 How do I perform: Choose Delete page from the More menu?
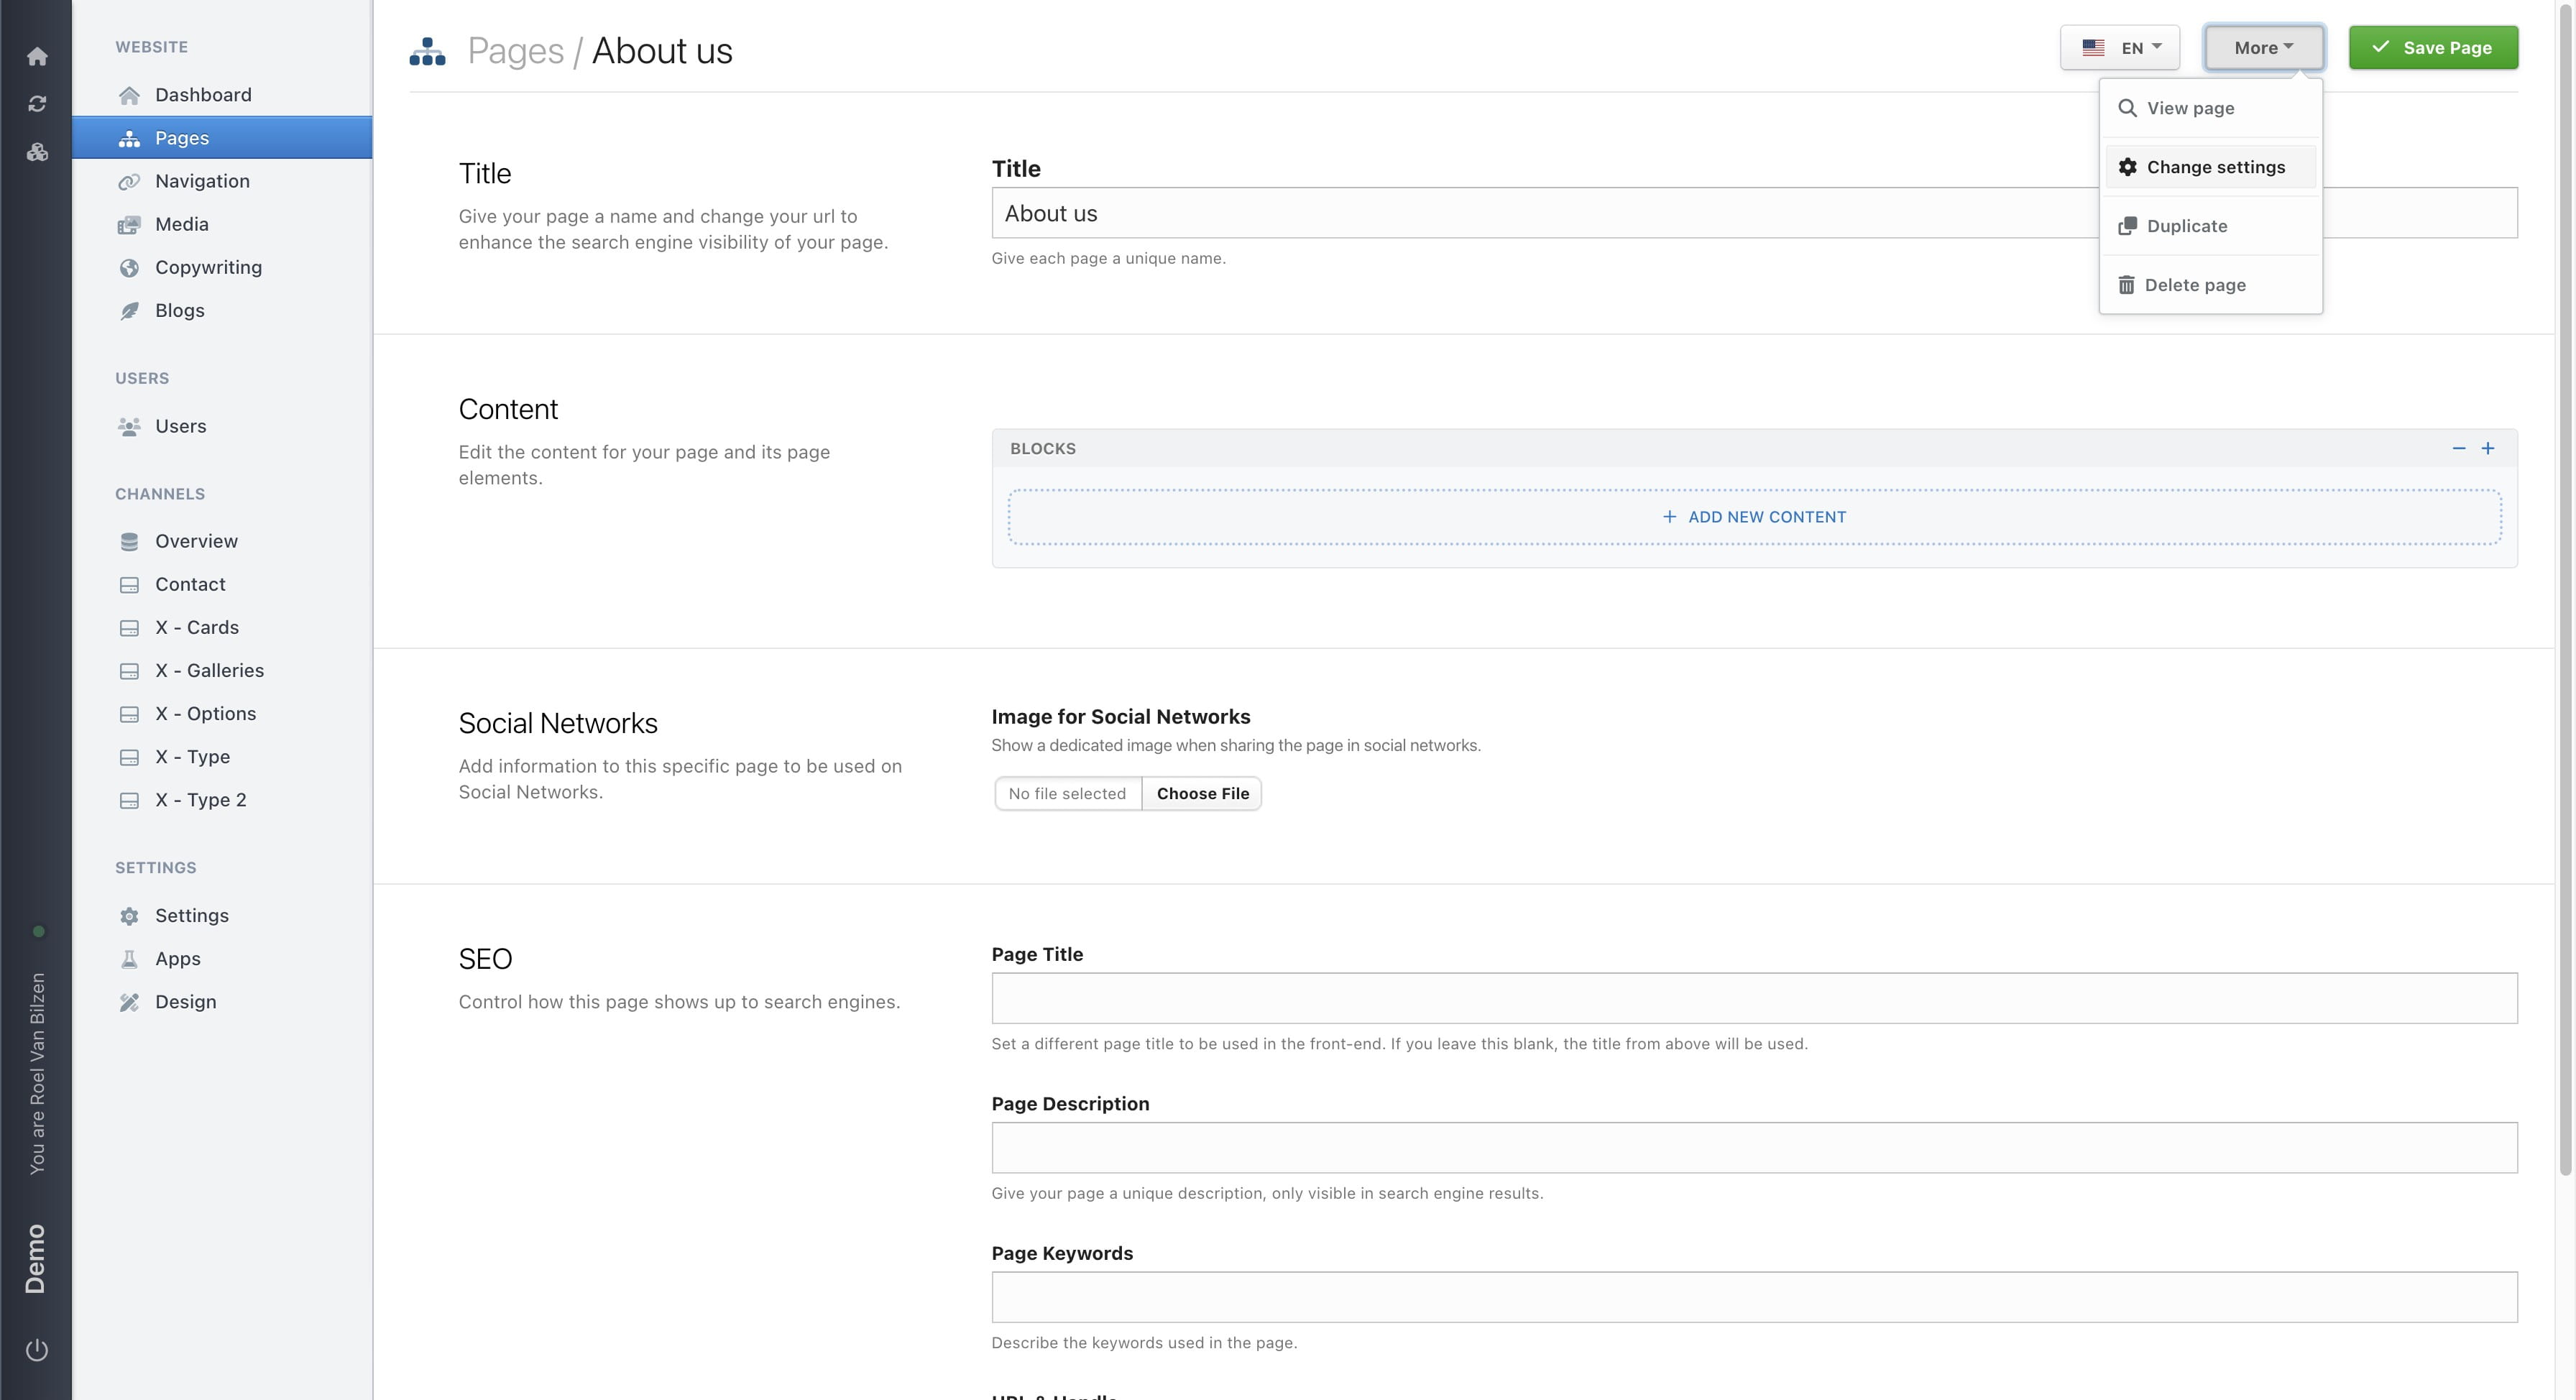[2194, 285]
